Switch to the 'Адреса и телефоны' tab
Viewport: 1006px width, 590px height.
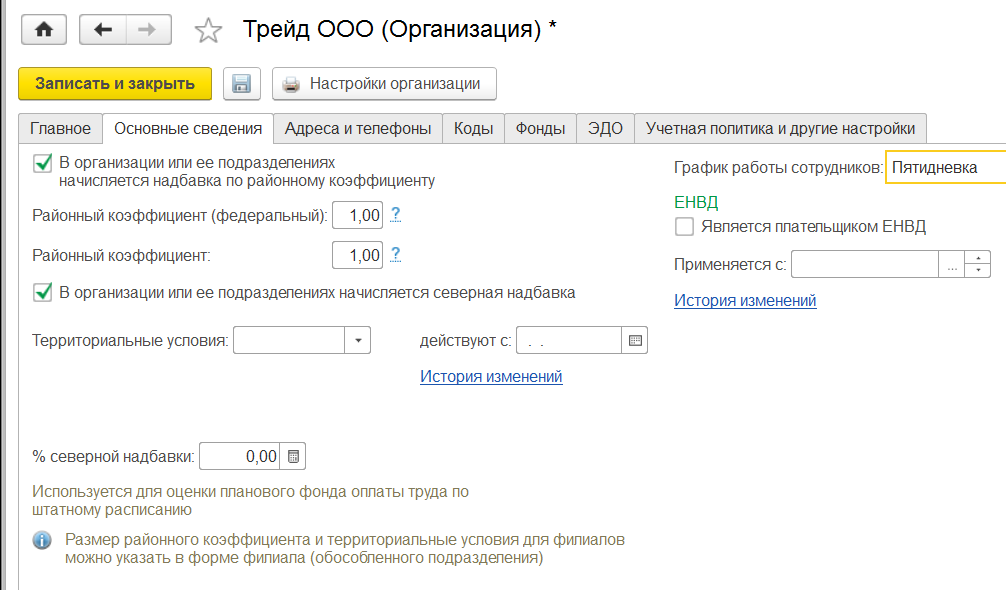[x=358, y=129]
